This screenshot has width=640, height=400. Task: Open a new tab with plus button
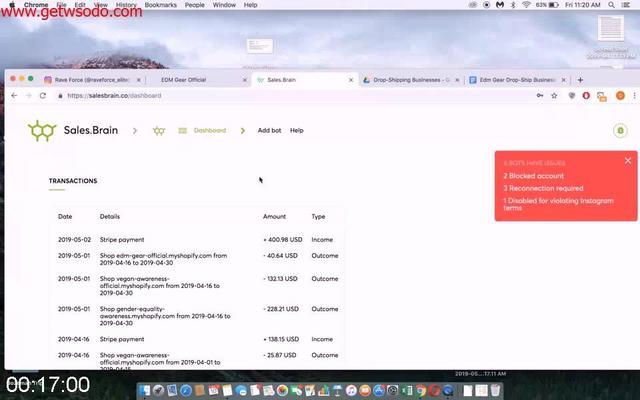click(580, 80)
